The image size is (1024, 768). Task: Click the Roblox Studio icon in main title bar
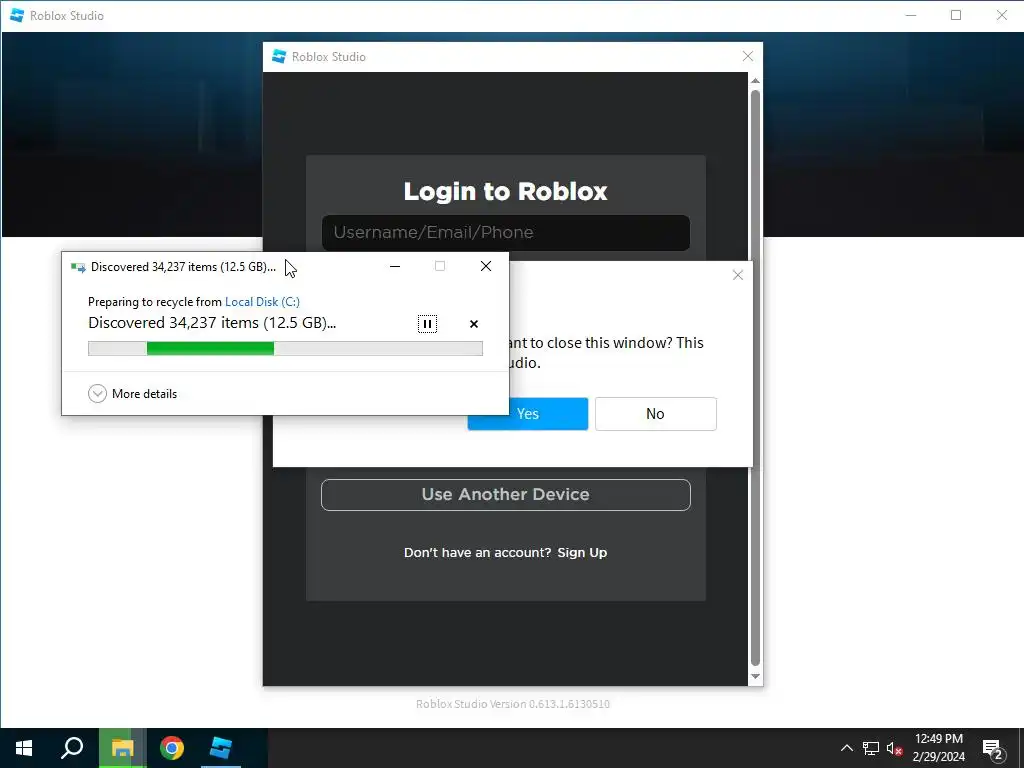(17, 15)
